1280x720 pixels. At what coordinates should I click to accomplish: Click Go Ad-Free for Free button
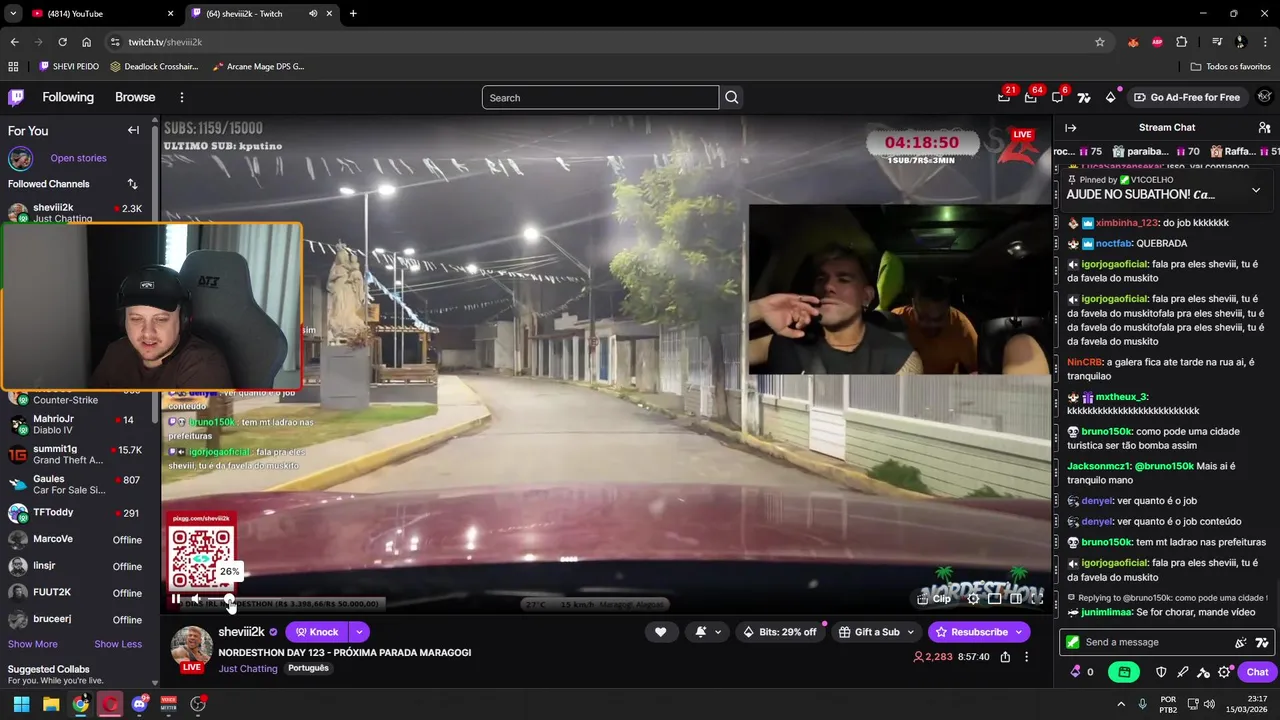[x=1187, y=97]
